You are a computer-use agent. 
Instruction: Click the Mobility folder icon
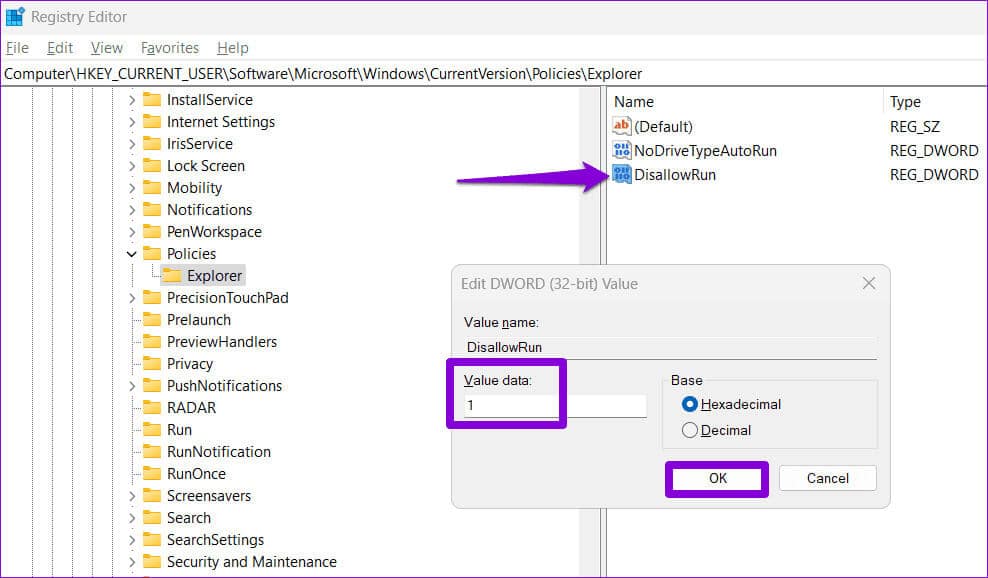(x=152, y=188)
